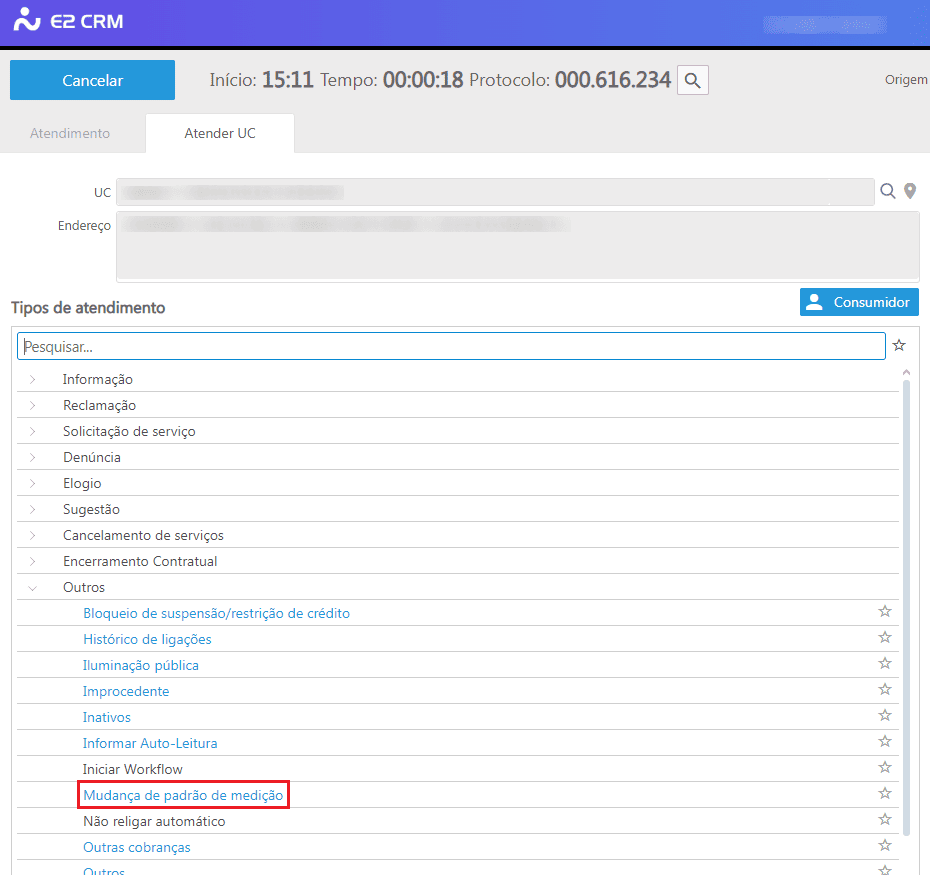Expand the Solicitação de serviço category
This screenshot has height=875, width=930.
[33, 431]
